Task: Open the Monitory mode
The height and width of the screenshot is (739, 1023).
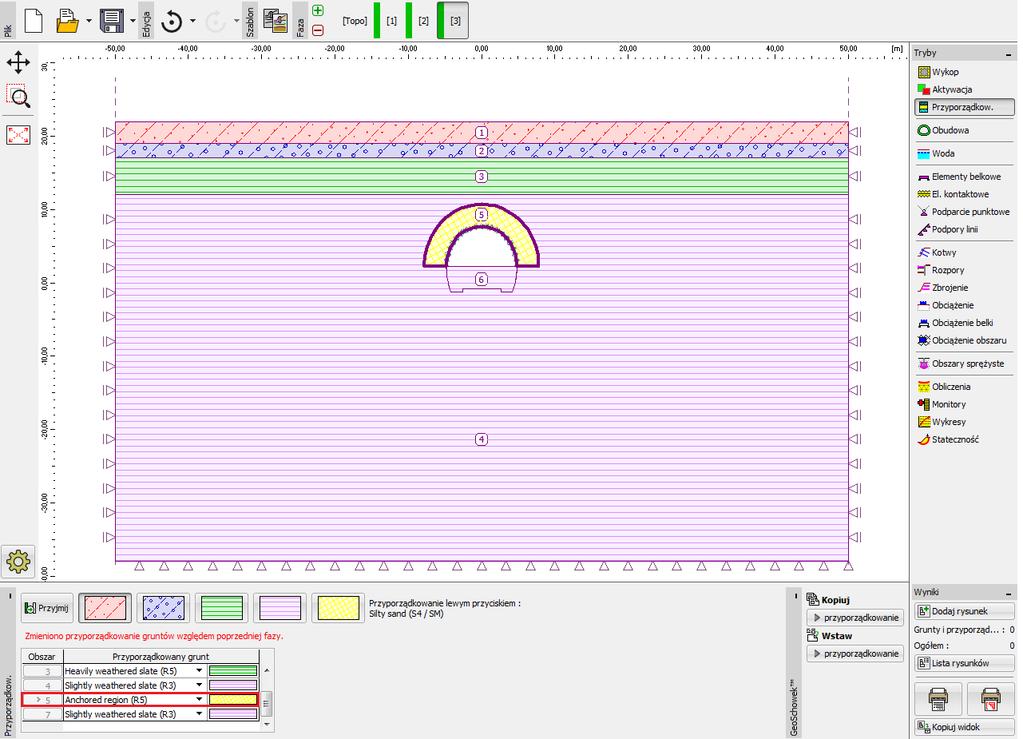Action: click(x=949, y=404)
